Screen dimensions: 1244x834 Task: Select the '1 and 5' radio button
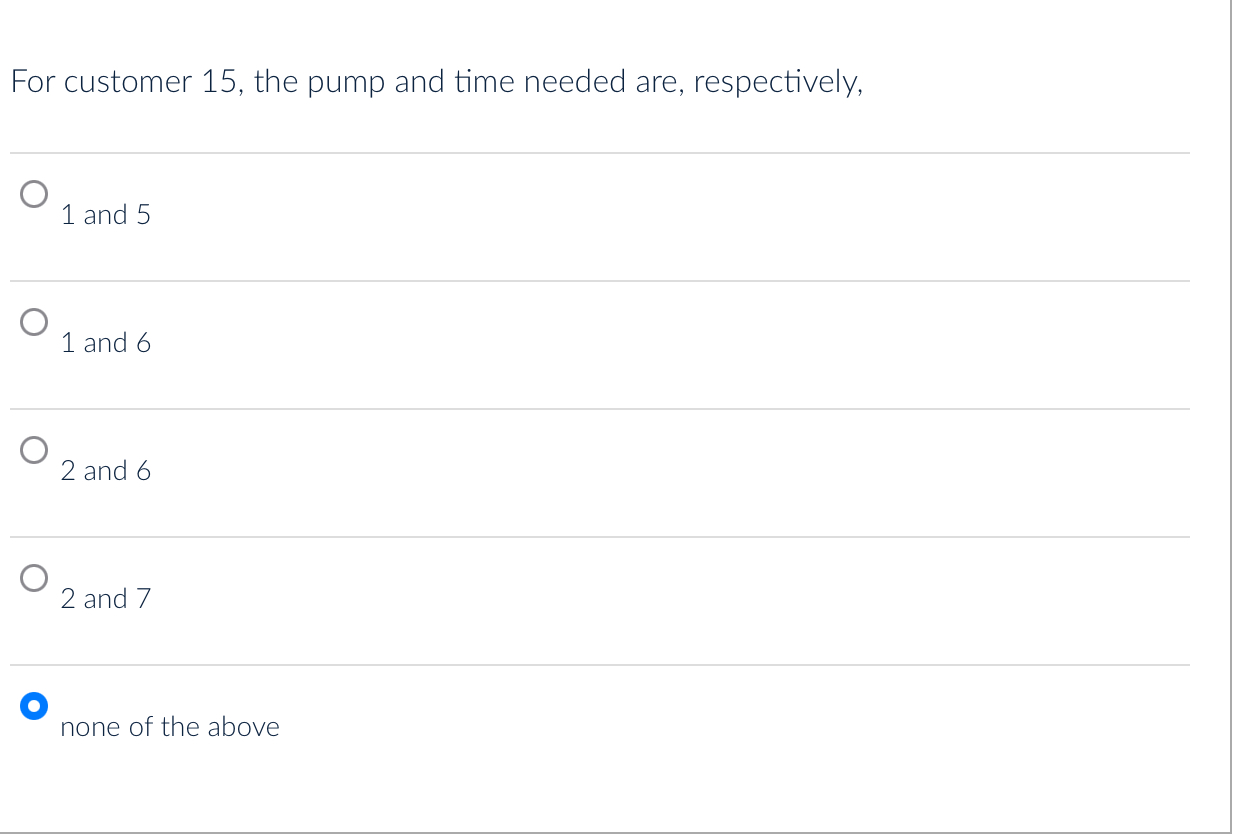click(x=34, y=195)
